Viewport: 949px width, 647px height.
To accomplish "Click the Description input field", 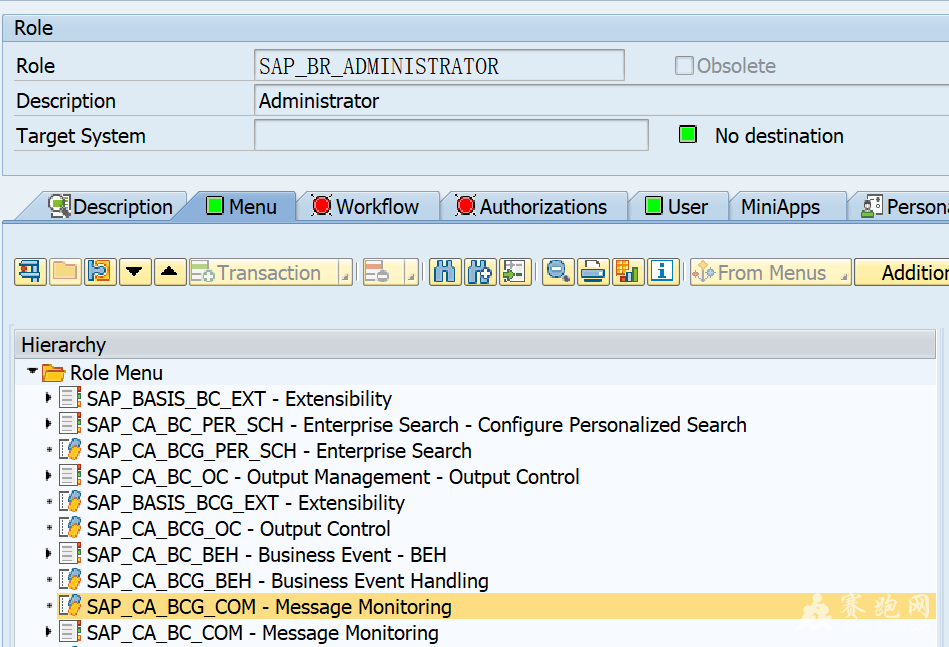I will tap(601, 100).
